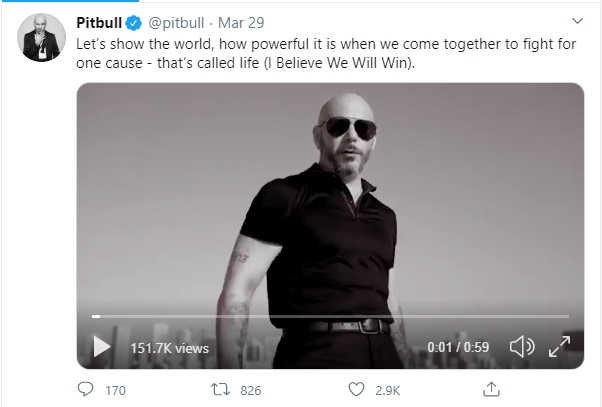Click the 170 replies count
The height and width of the screenshot is (407, 602).
116,390
